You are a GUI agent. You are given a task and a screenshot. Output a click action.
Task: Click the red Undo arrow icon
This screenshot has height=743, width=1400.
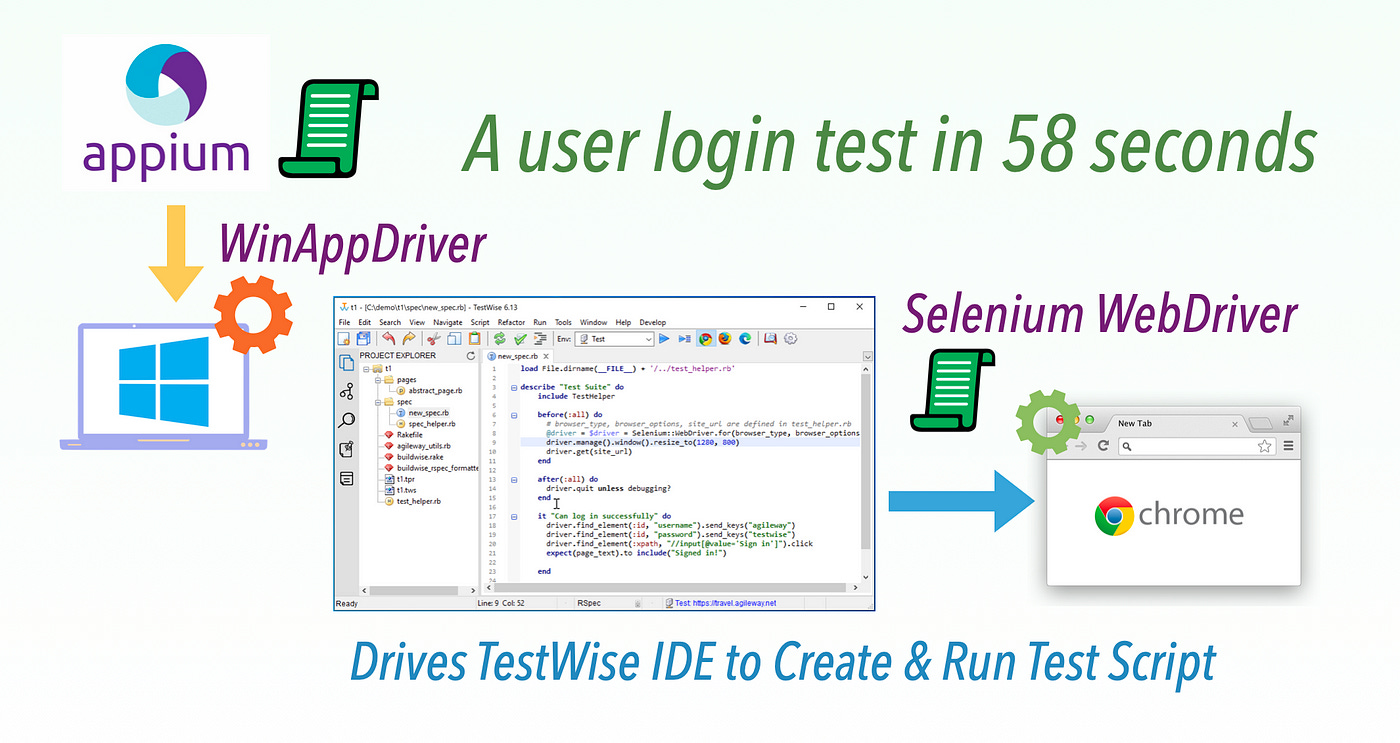[x=389, y=338]
